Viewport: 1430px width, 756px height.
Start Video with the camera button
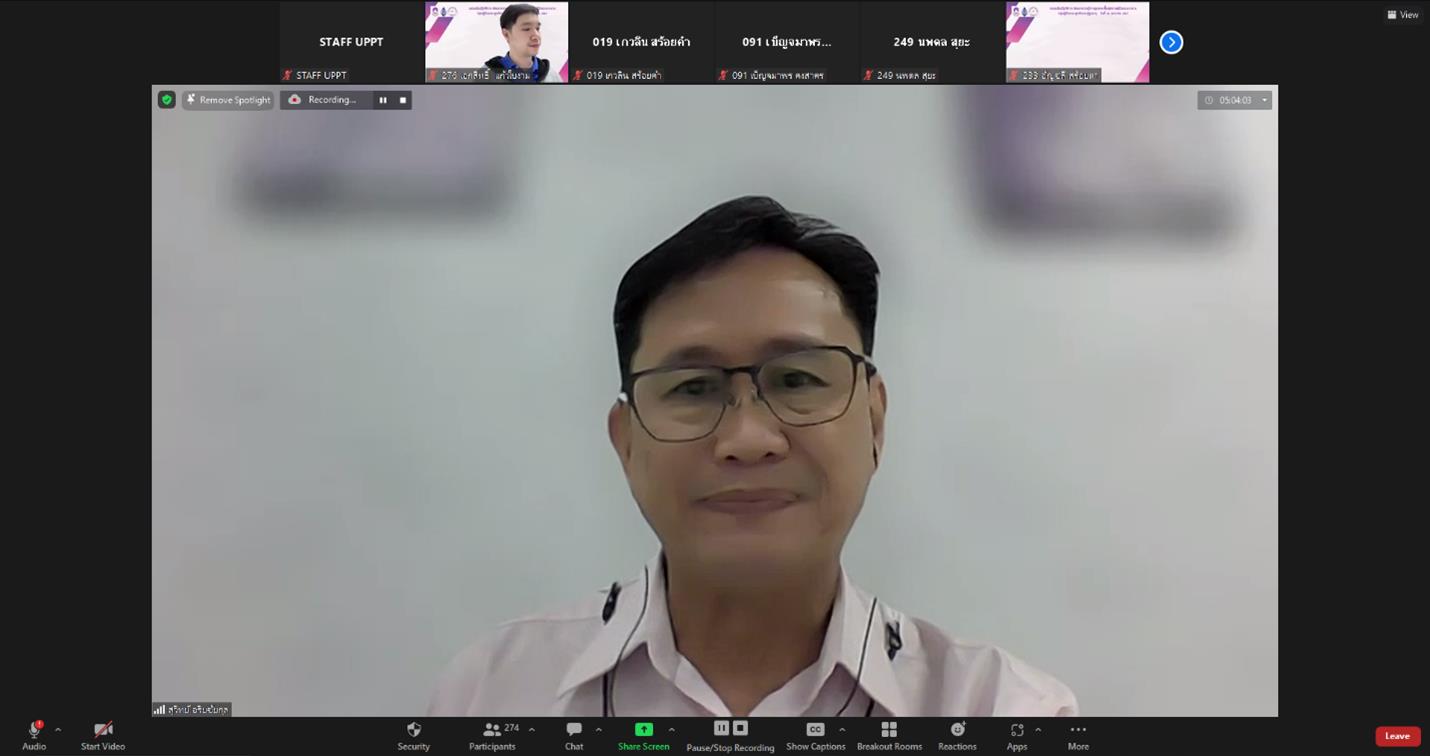coord(103,736)
